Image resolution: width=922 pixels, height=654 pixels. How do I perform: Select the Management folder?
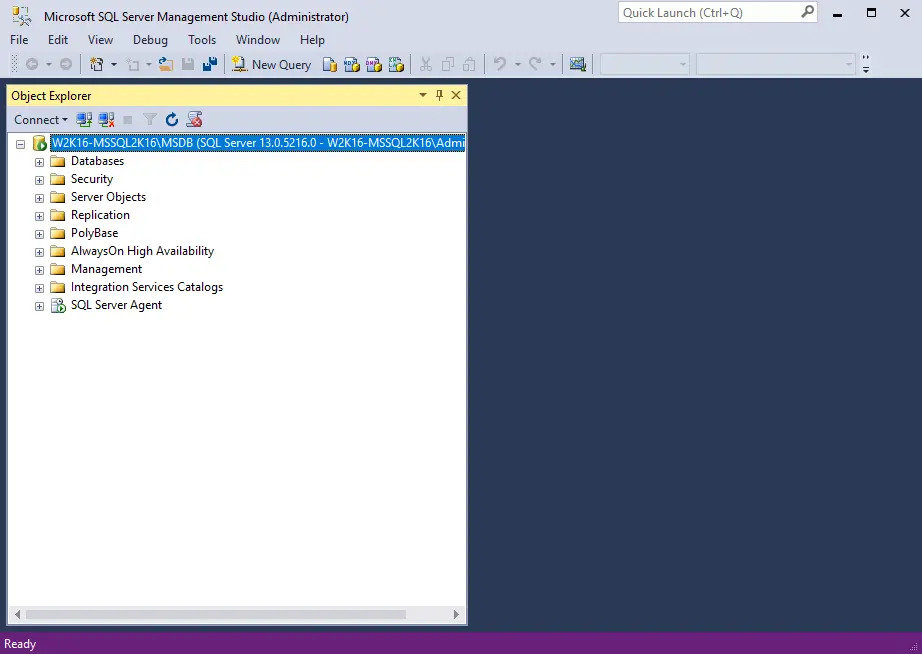tap(106, 269)
